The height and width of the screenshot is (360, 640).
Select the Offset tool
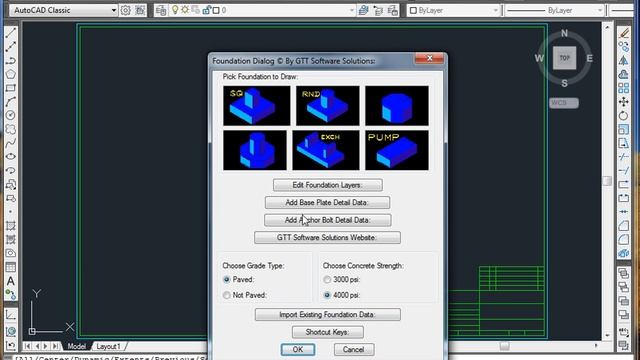coord(624,74)
